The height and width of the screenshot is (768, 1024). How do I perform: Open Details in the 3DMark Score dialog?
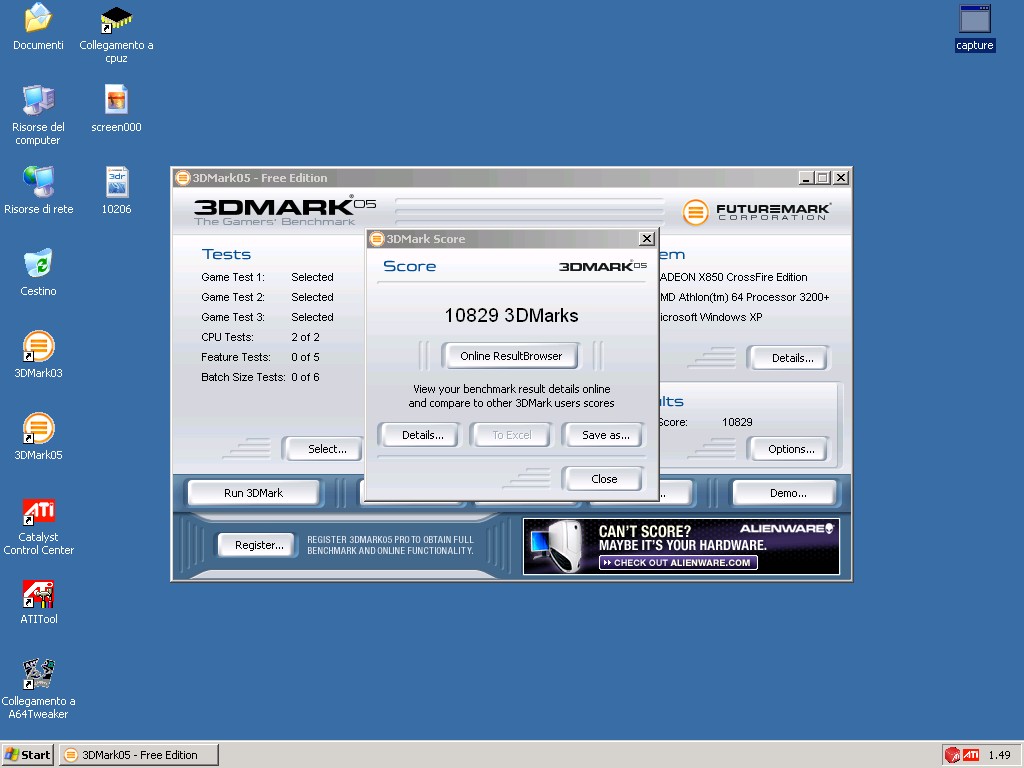(x=422, y=435)
